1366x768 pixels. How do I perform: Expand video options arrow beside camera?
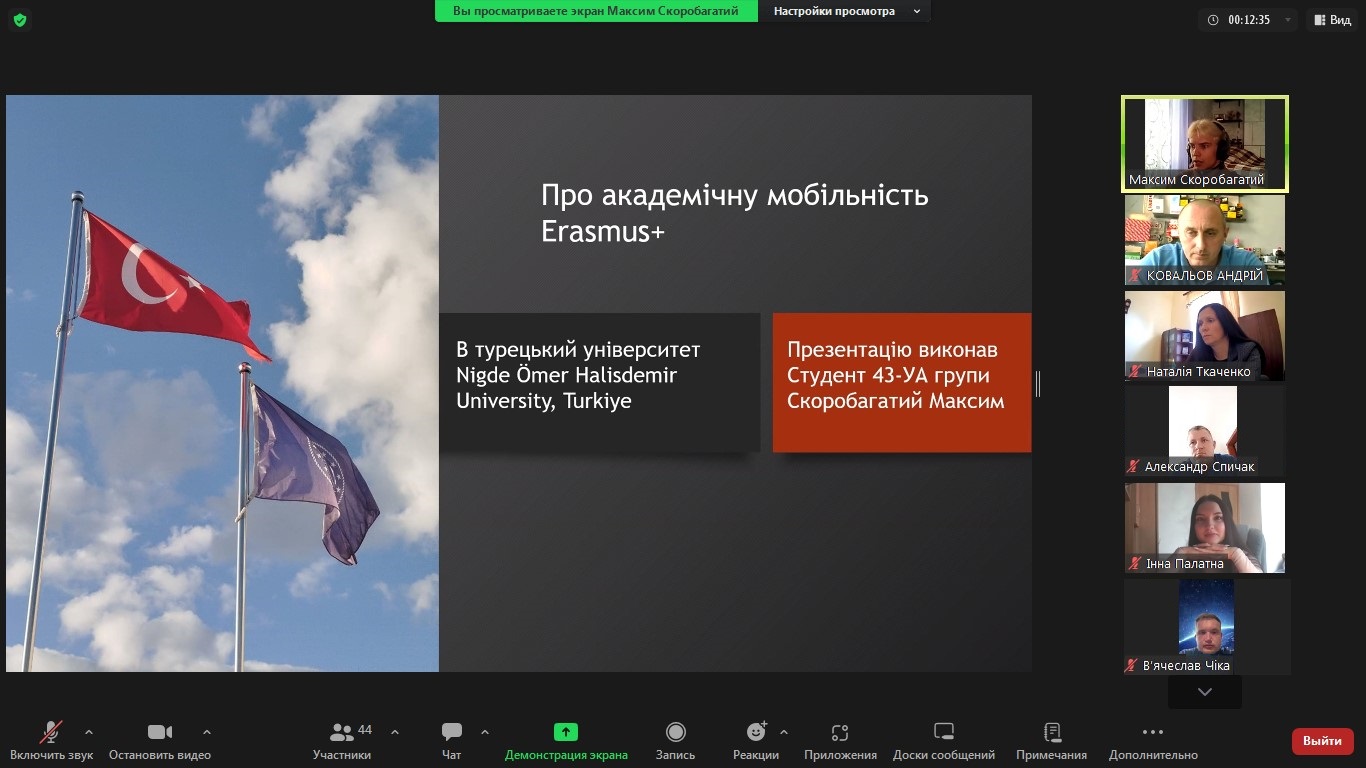click(207, 731)
